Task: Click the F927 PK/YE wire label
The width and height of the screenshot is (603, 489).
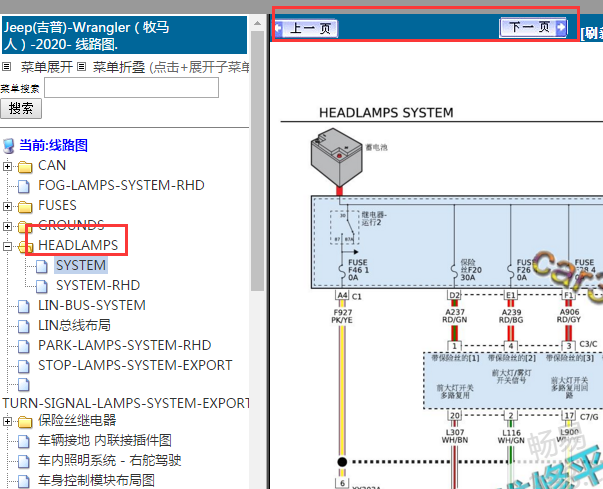Action: (x=342, y=316)
